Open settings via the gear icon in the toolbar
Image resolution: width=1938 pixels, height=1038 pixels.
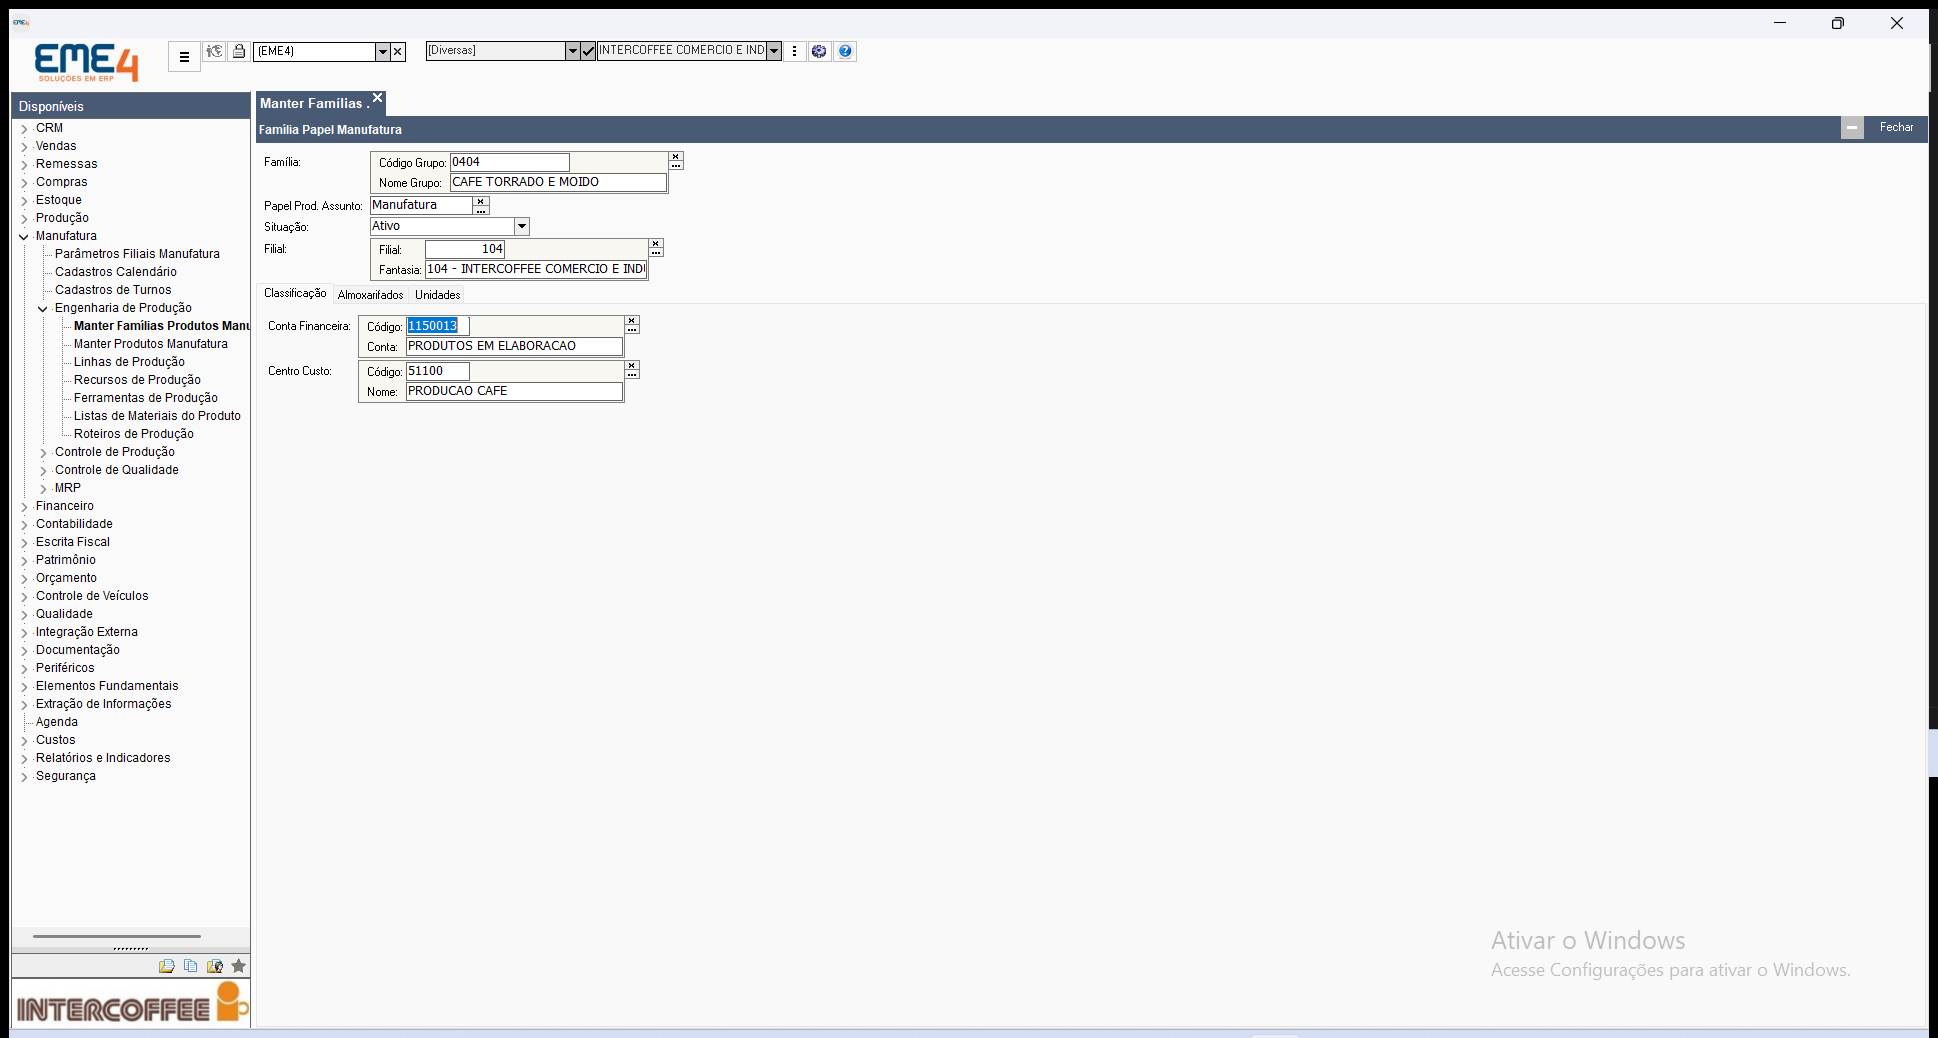pyautogui.click(x=819, y=51)
